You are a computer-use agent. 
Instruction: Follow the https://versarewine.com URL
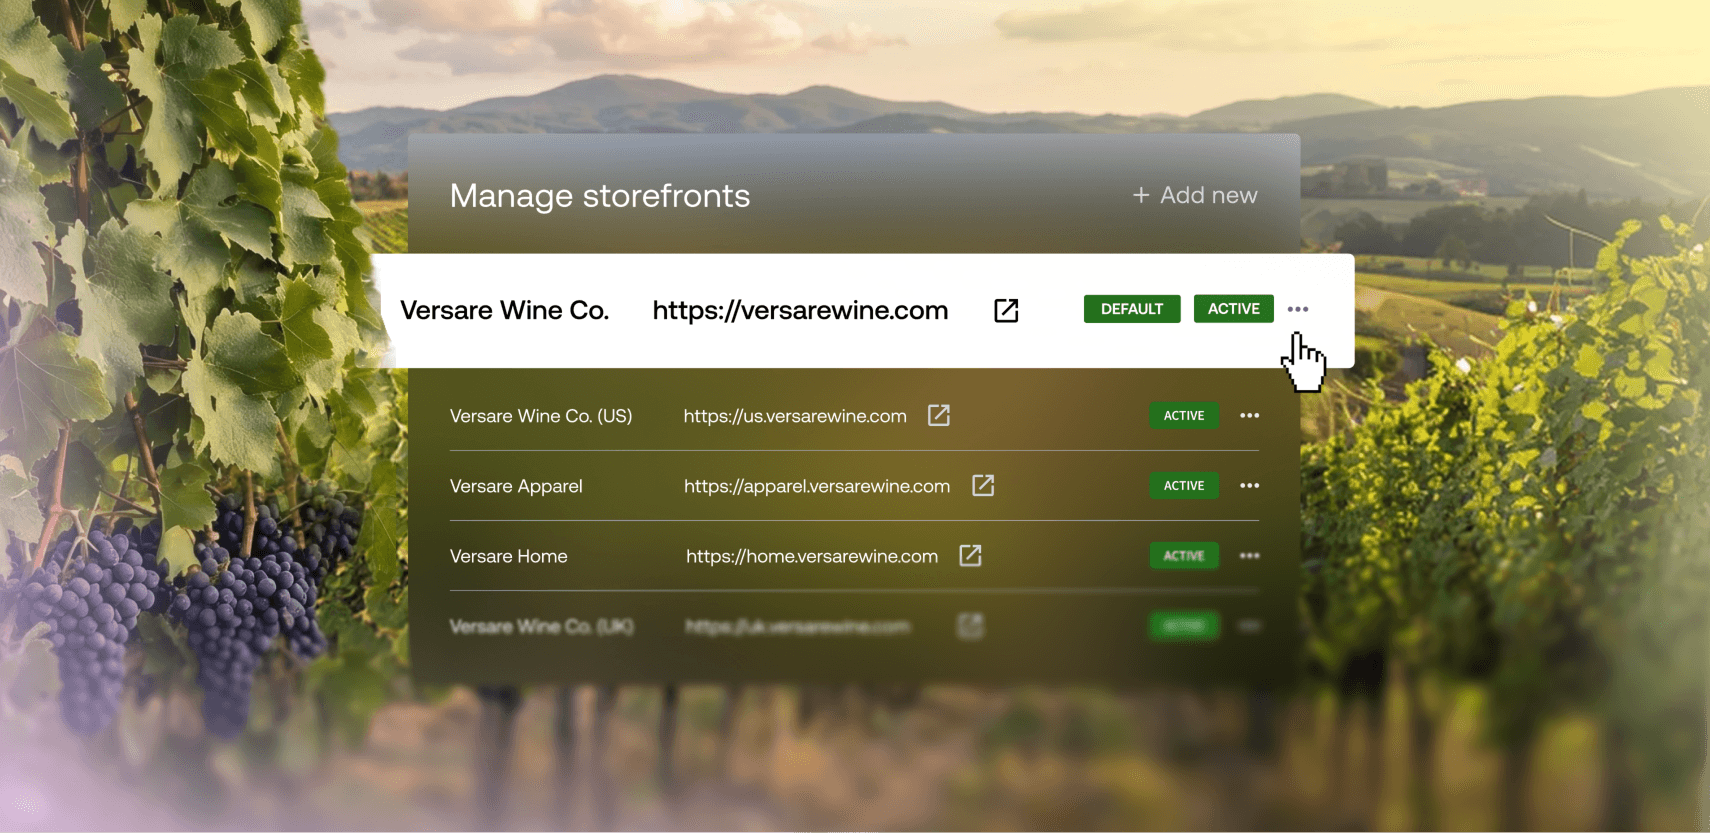[x=800, y=310]
